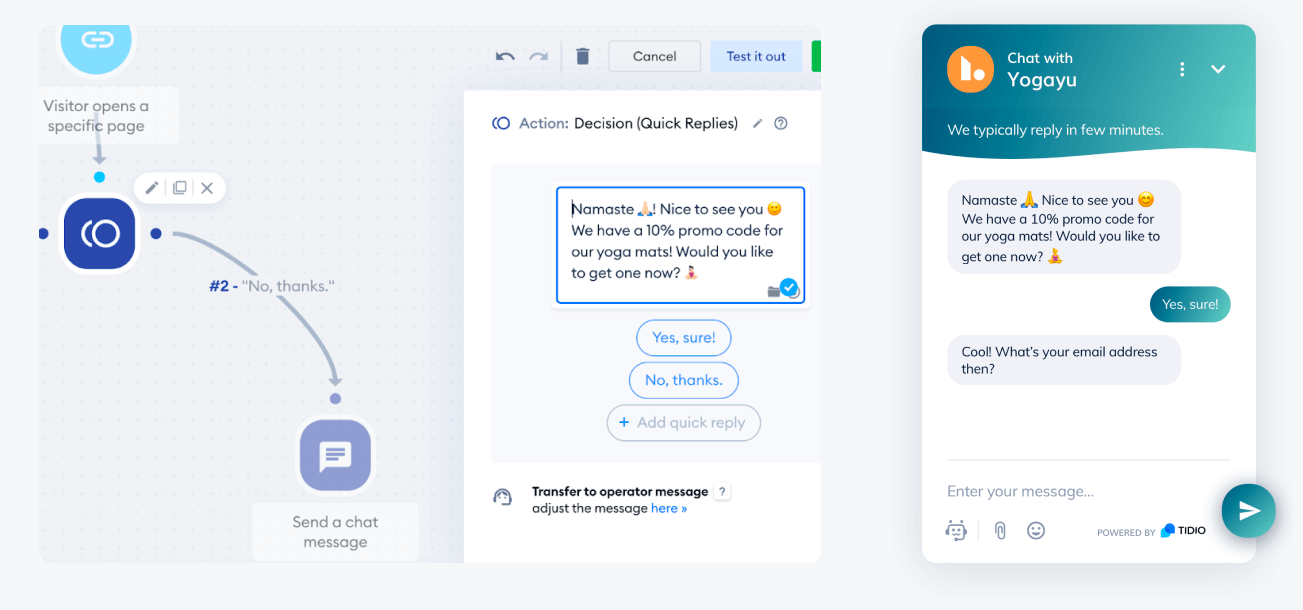Click the undo arrow in the toolbar

pos(505,56)
